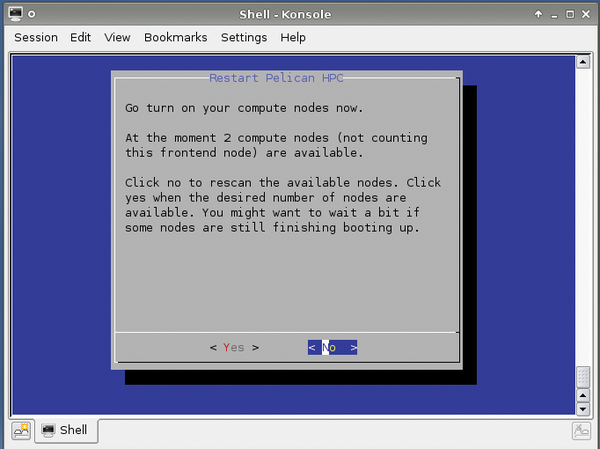Image resolution: width=600 pixels, height=449 pixels.
Task: Maximize the Konsole window
Action: [570, 15]
